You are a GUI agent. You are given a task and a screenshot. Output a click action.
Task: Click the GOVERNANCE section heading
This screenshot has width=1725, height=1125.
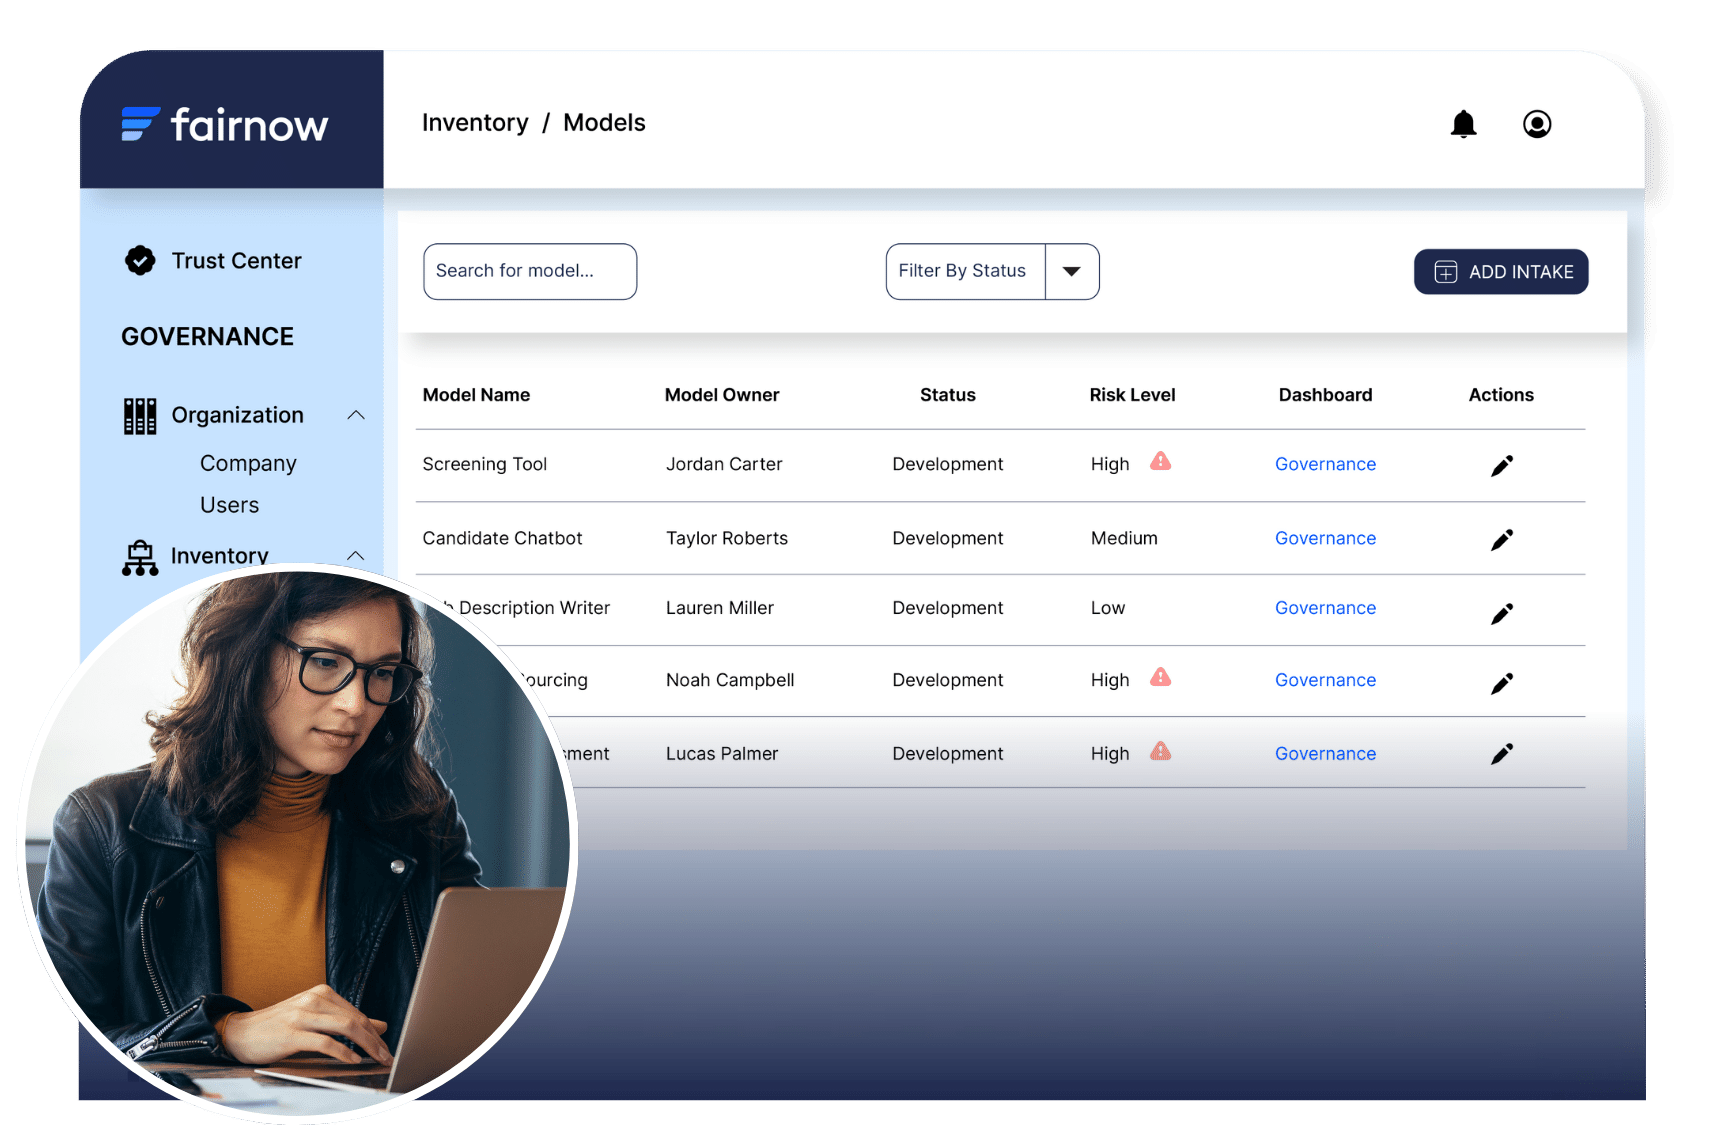pos(207,337)
